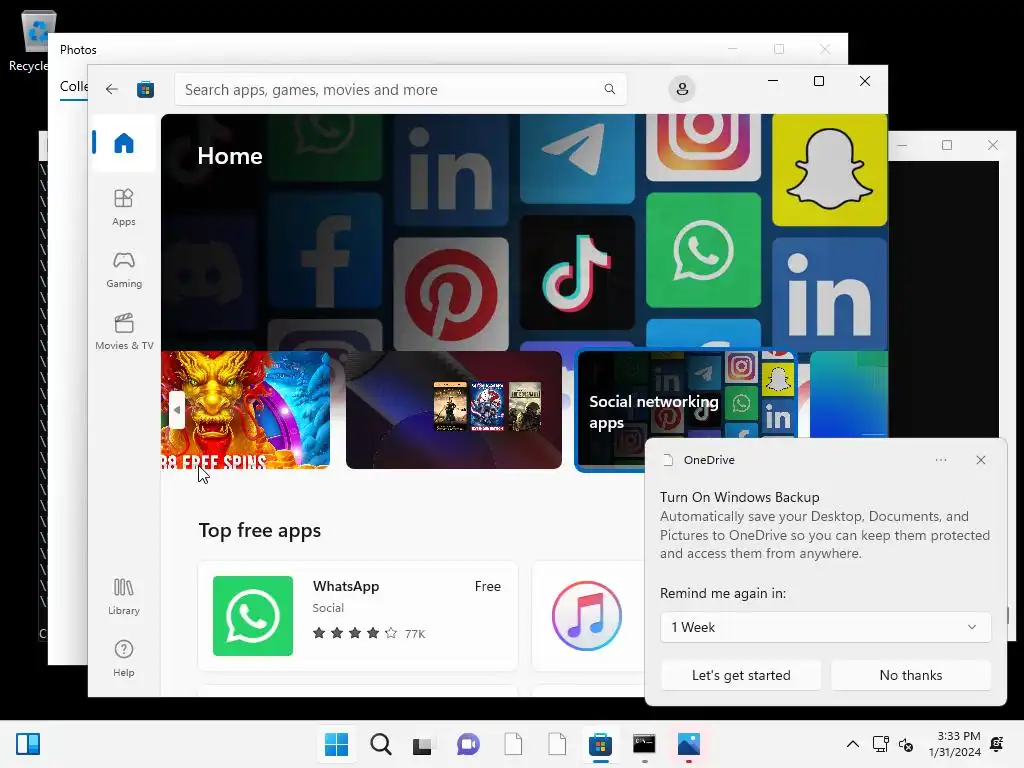
Task: Open the clock and date flyout
Action: [955, 744]
